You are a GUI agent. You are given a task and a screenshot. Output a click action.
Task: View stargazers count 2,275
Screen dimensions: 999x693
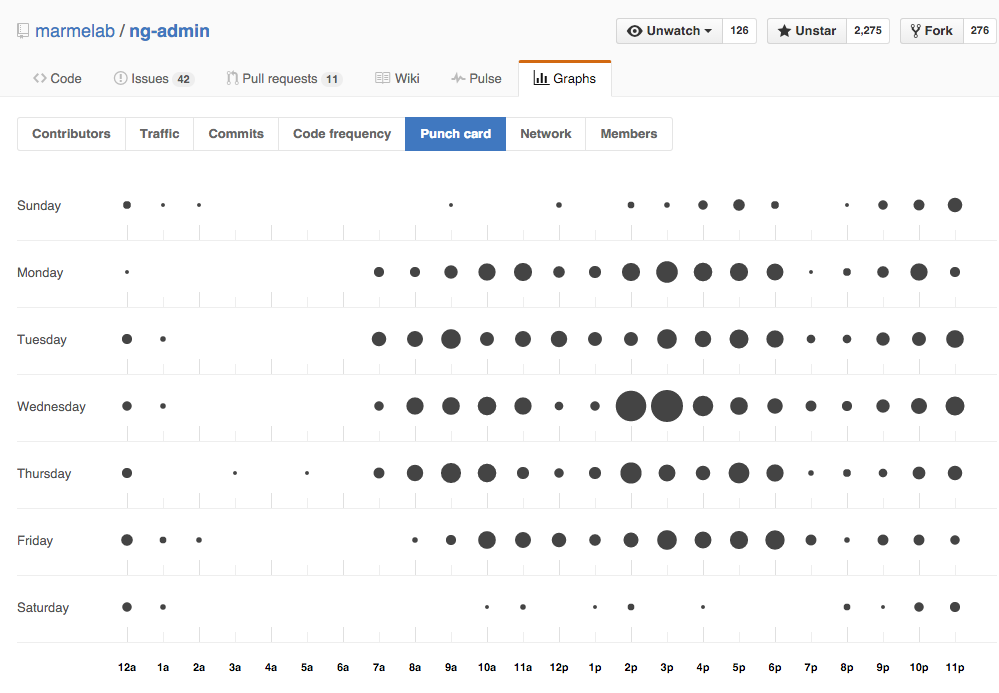click(868, 31)
